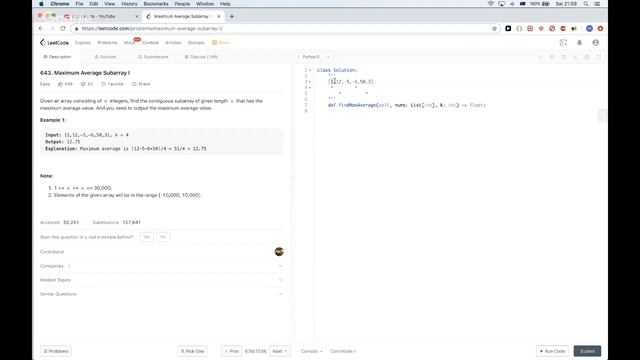Click the contributor avatar
This screenshot has height=360, width=640.
tap(279, 251)
